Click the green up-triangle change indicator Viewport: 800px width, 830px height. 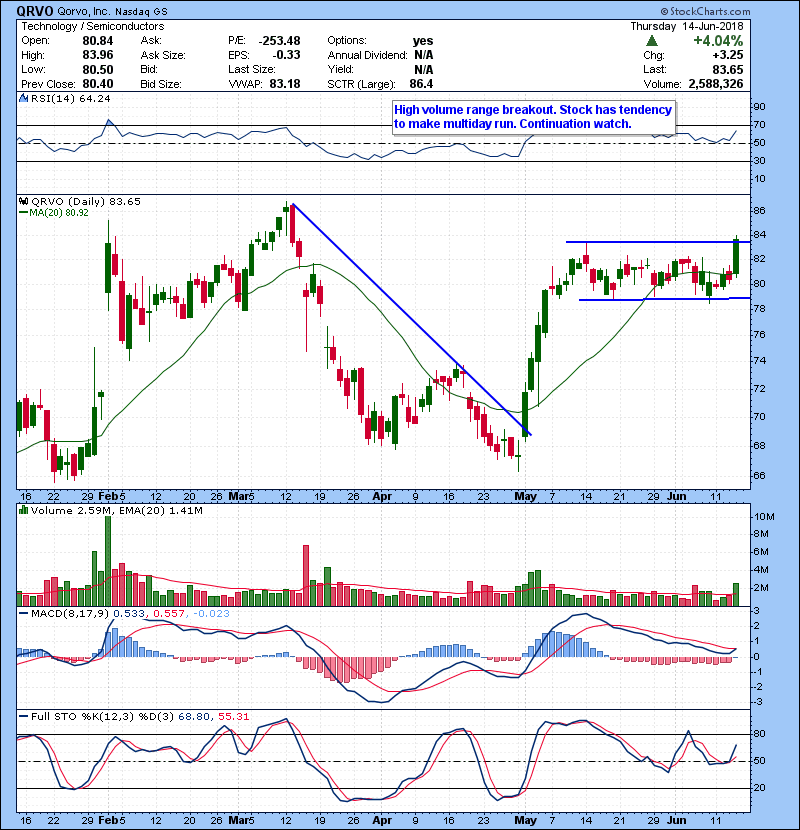(x=652, y=41)
